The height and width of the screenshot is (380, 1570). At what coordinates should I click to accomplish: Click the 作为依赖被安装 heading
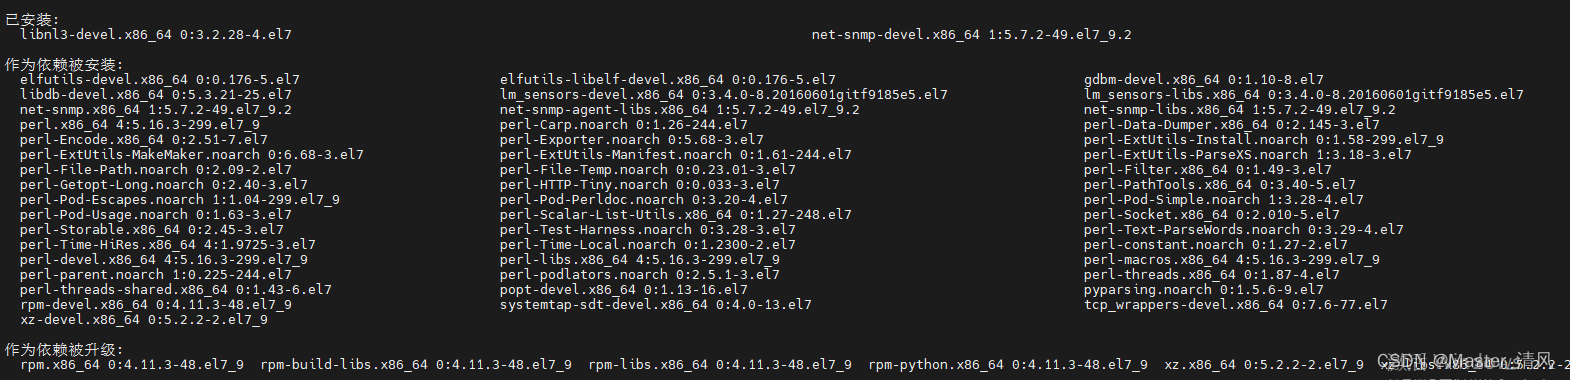(64, 65)
